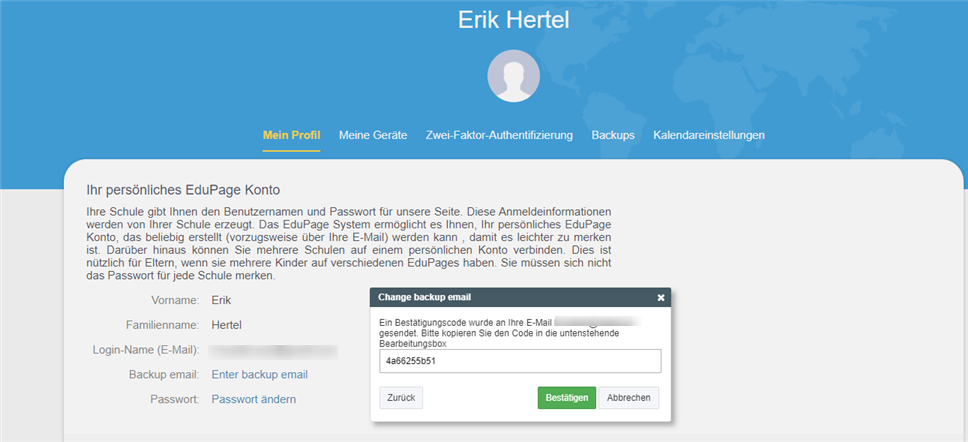Click the profile avatar picture

coord(514,76)
